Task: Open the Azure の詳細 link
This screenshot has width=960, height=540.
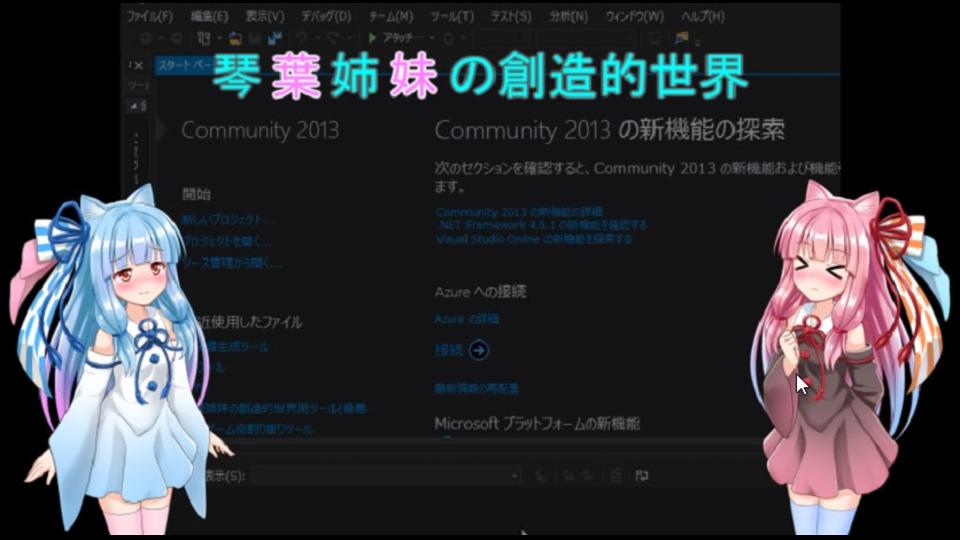Action: (x=467, y=319)
